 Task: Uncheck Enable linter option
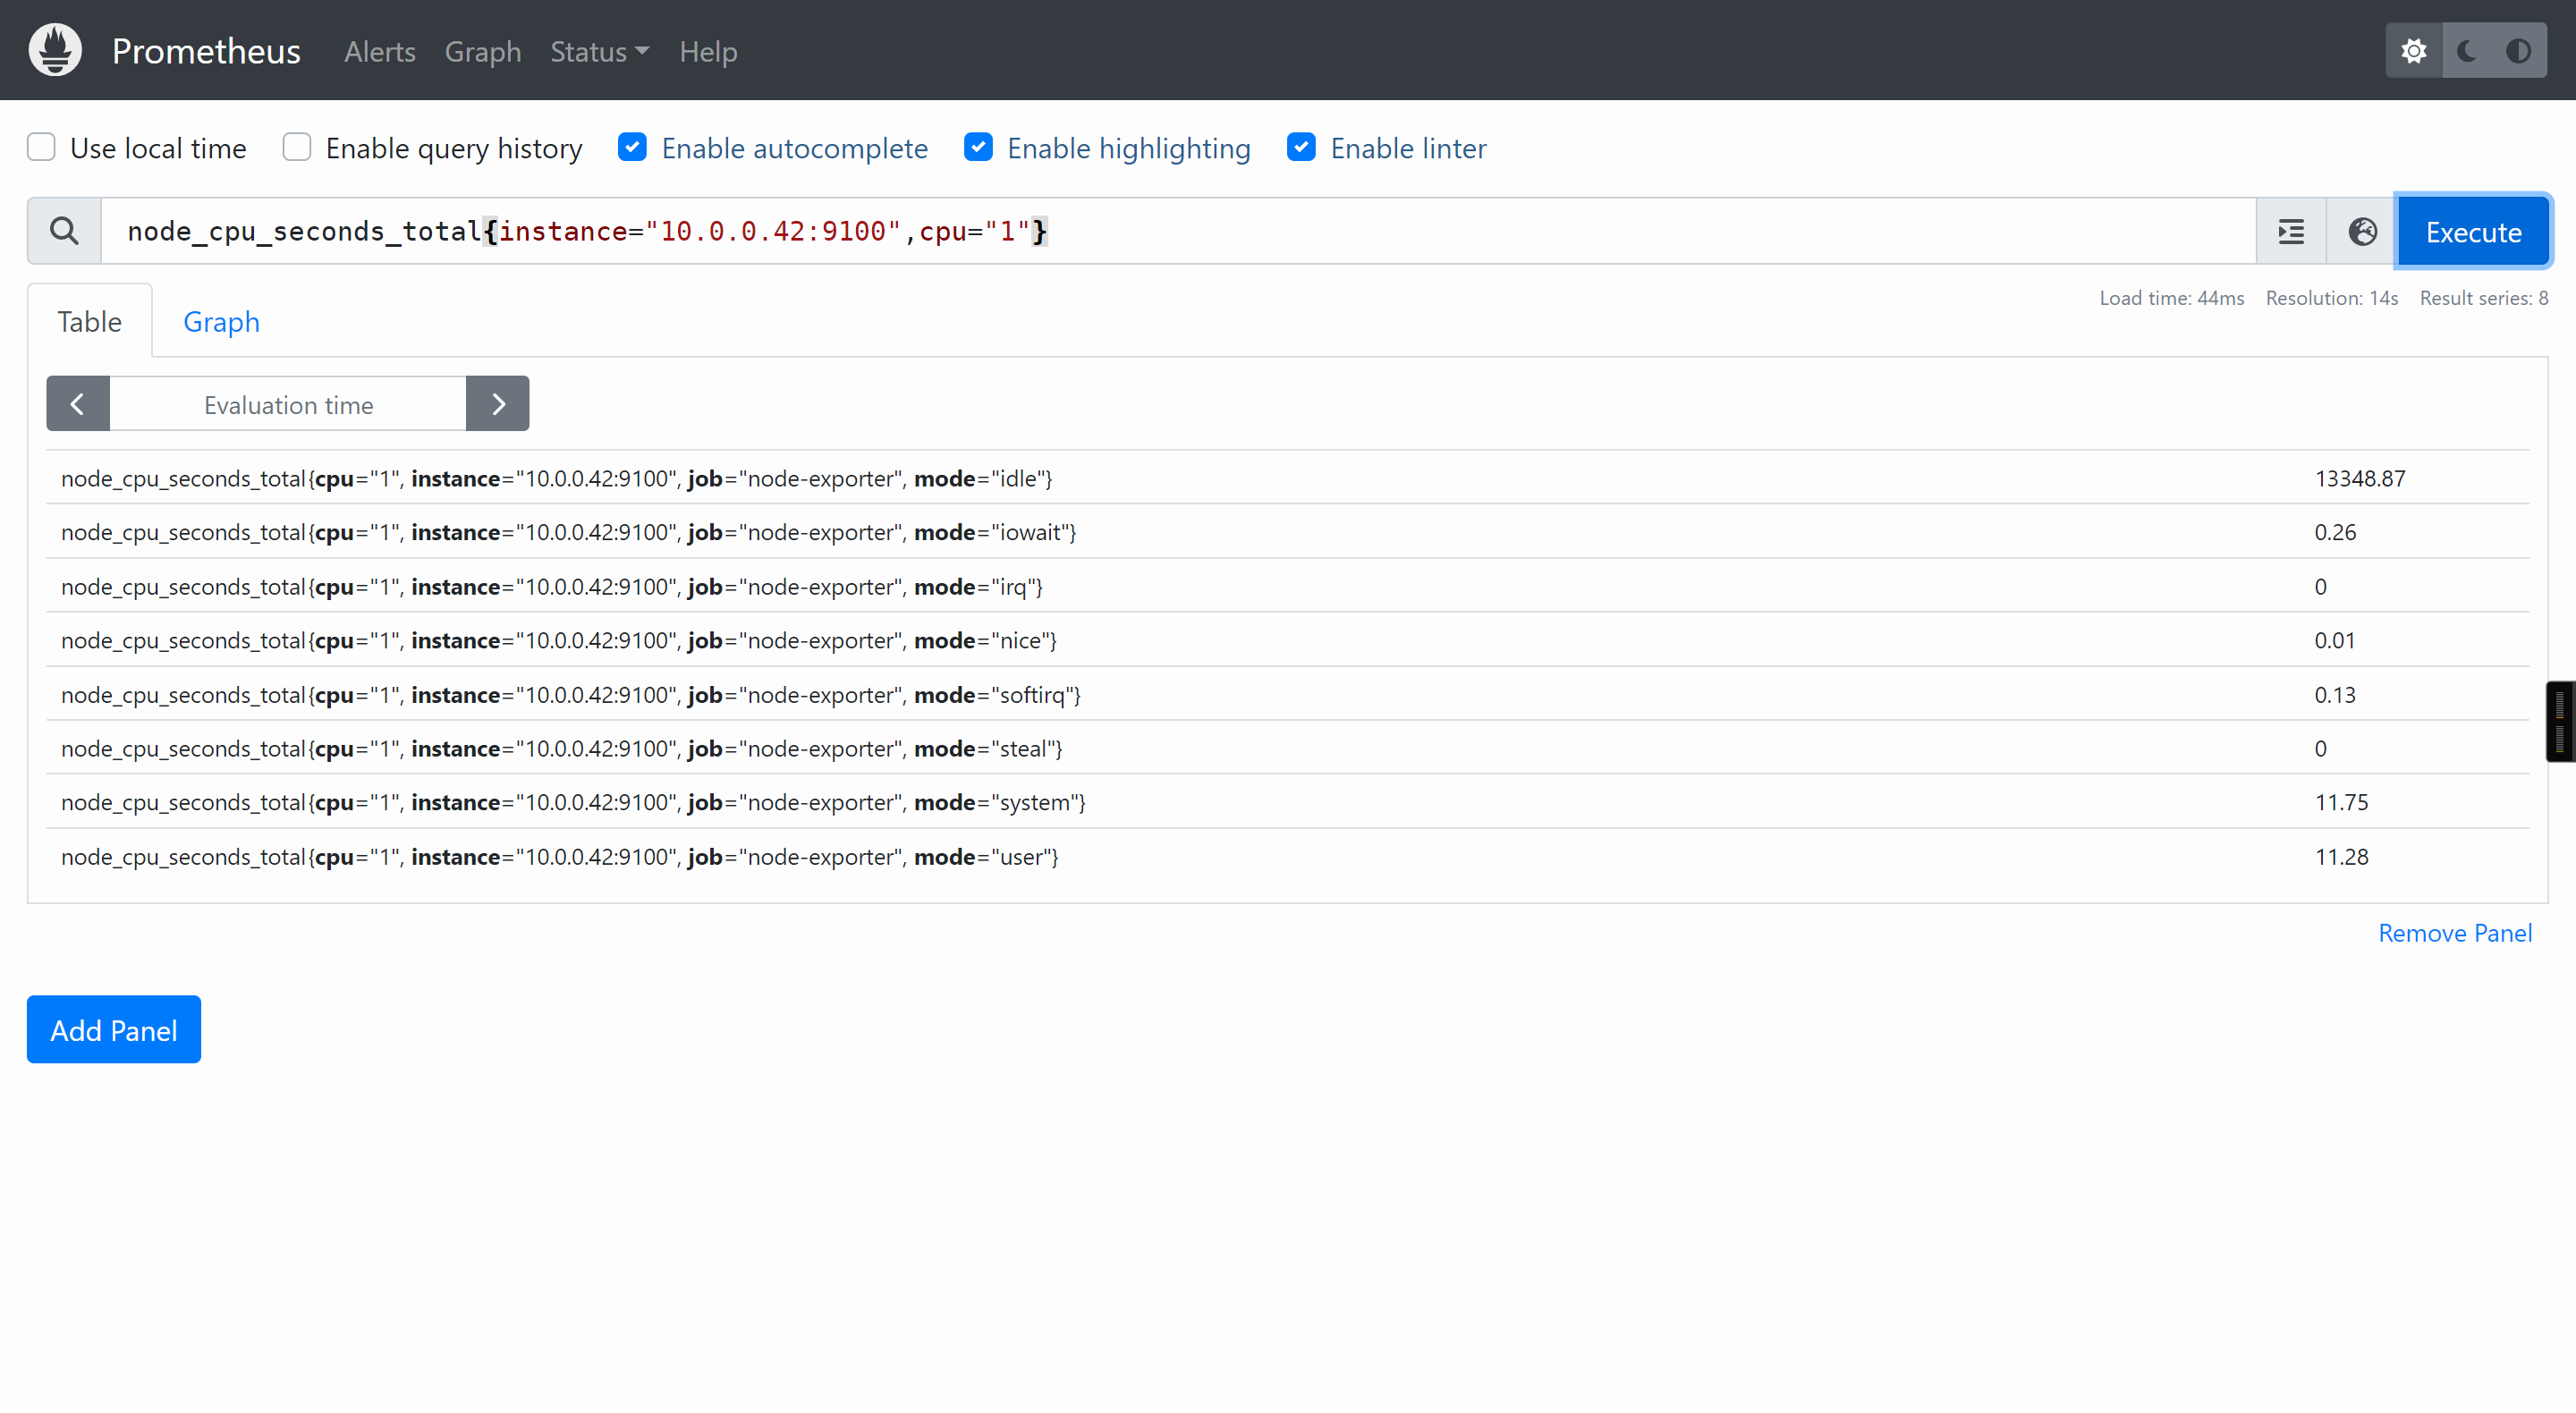pyautogui.click(x=1301, y=147)
